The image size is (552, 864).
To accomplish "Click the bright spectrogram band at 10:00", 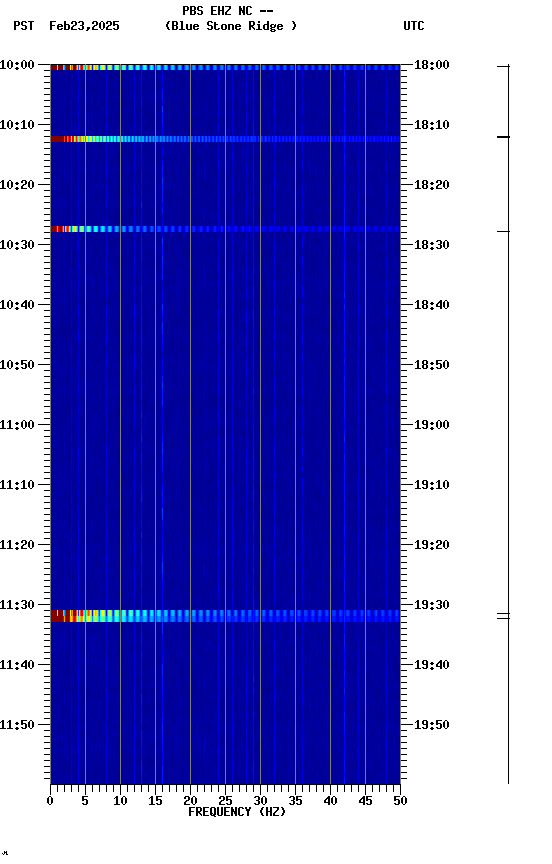I will point(225,67).
